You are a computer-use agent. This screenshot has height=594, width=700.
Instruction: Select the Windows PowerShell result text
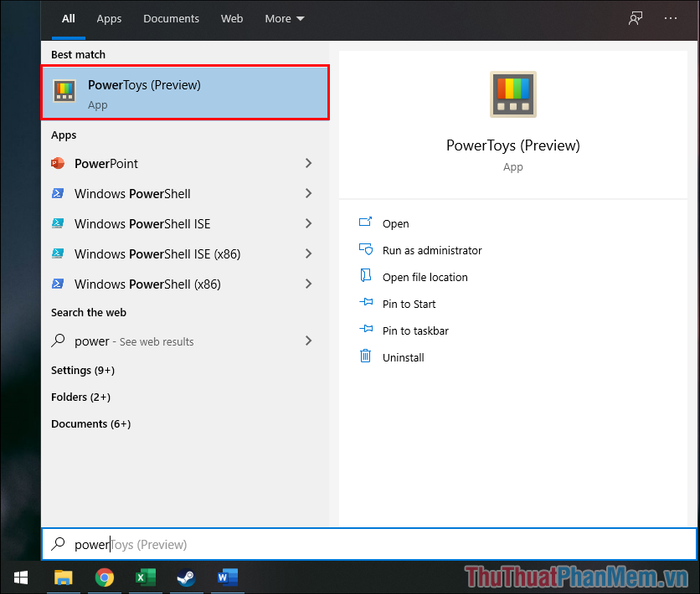(x=133, y=194)
